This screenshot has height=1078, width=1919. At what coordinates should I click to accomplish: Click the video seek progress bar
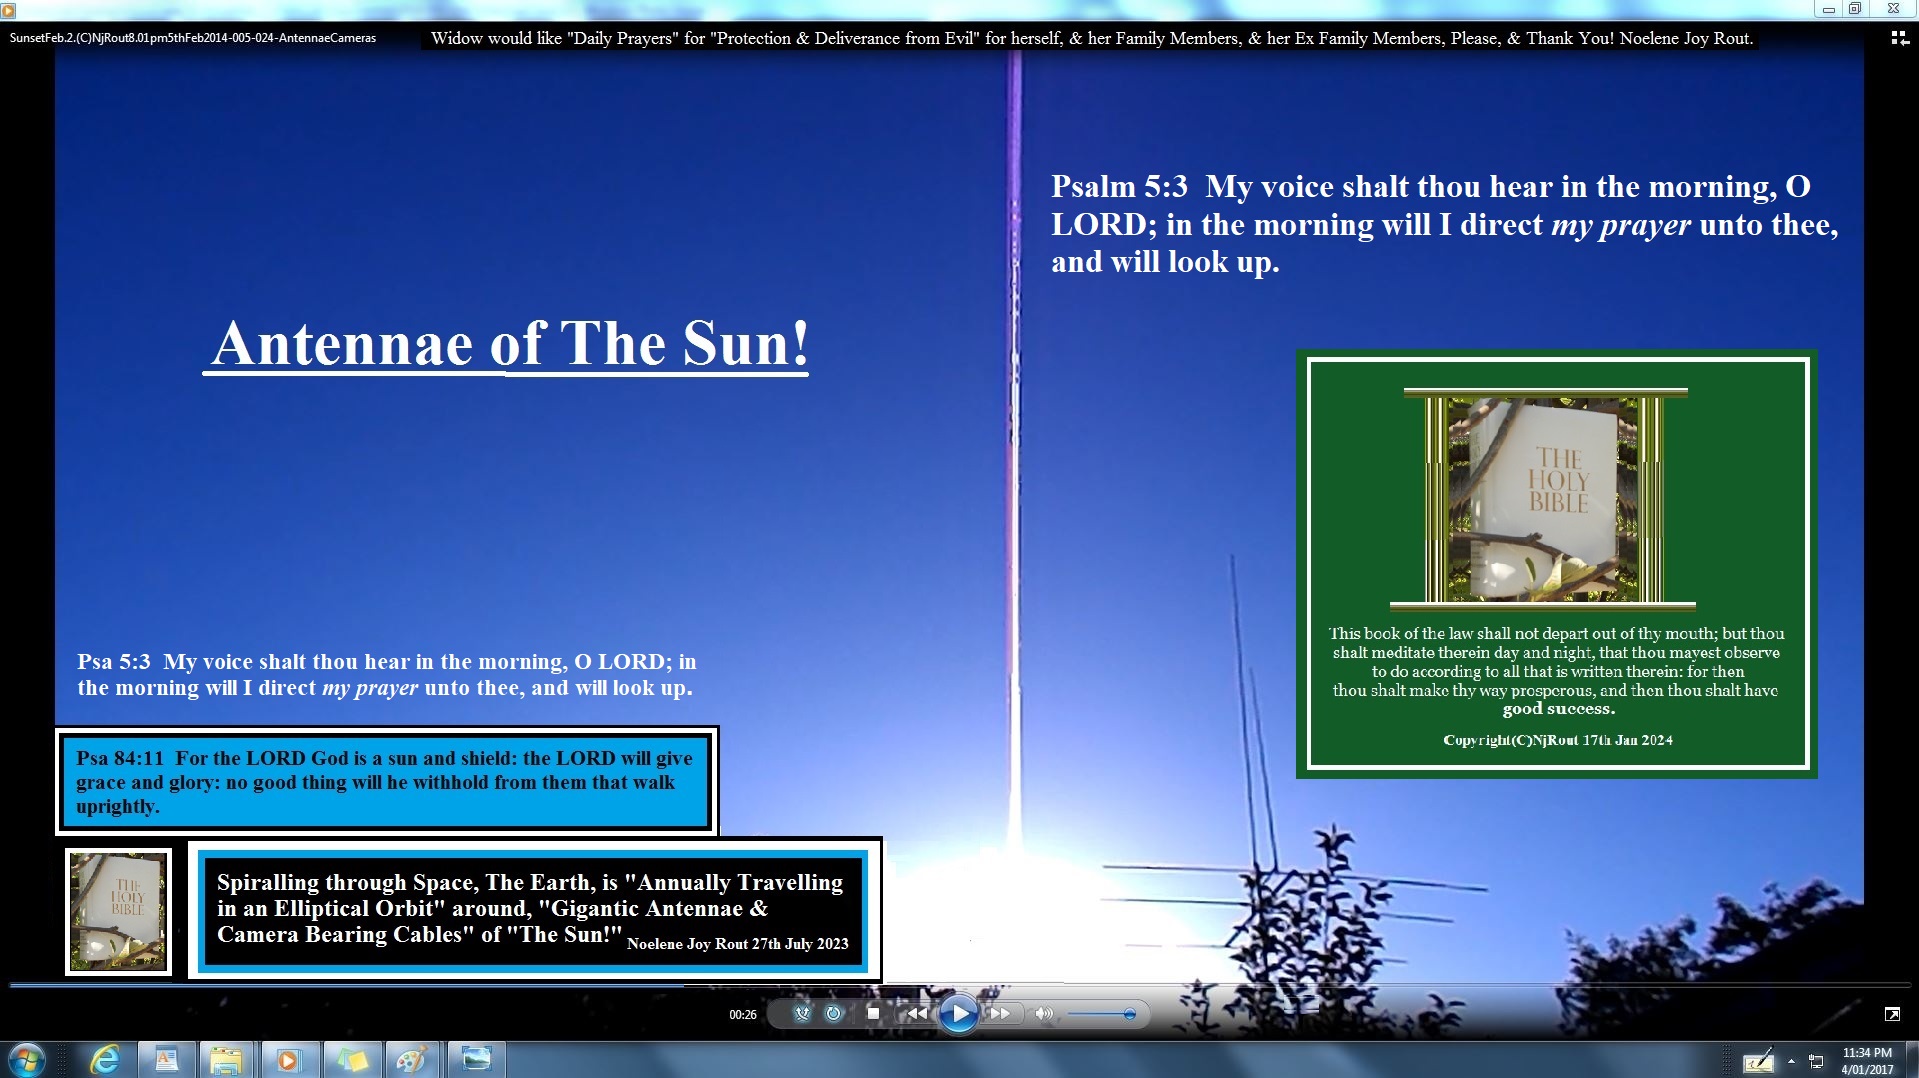tap(960, 985)
